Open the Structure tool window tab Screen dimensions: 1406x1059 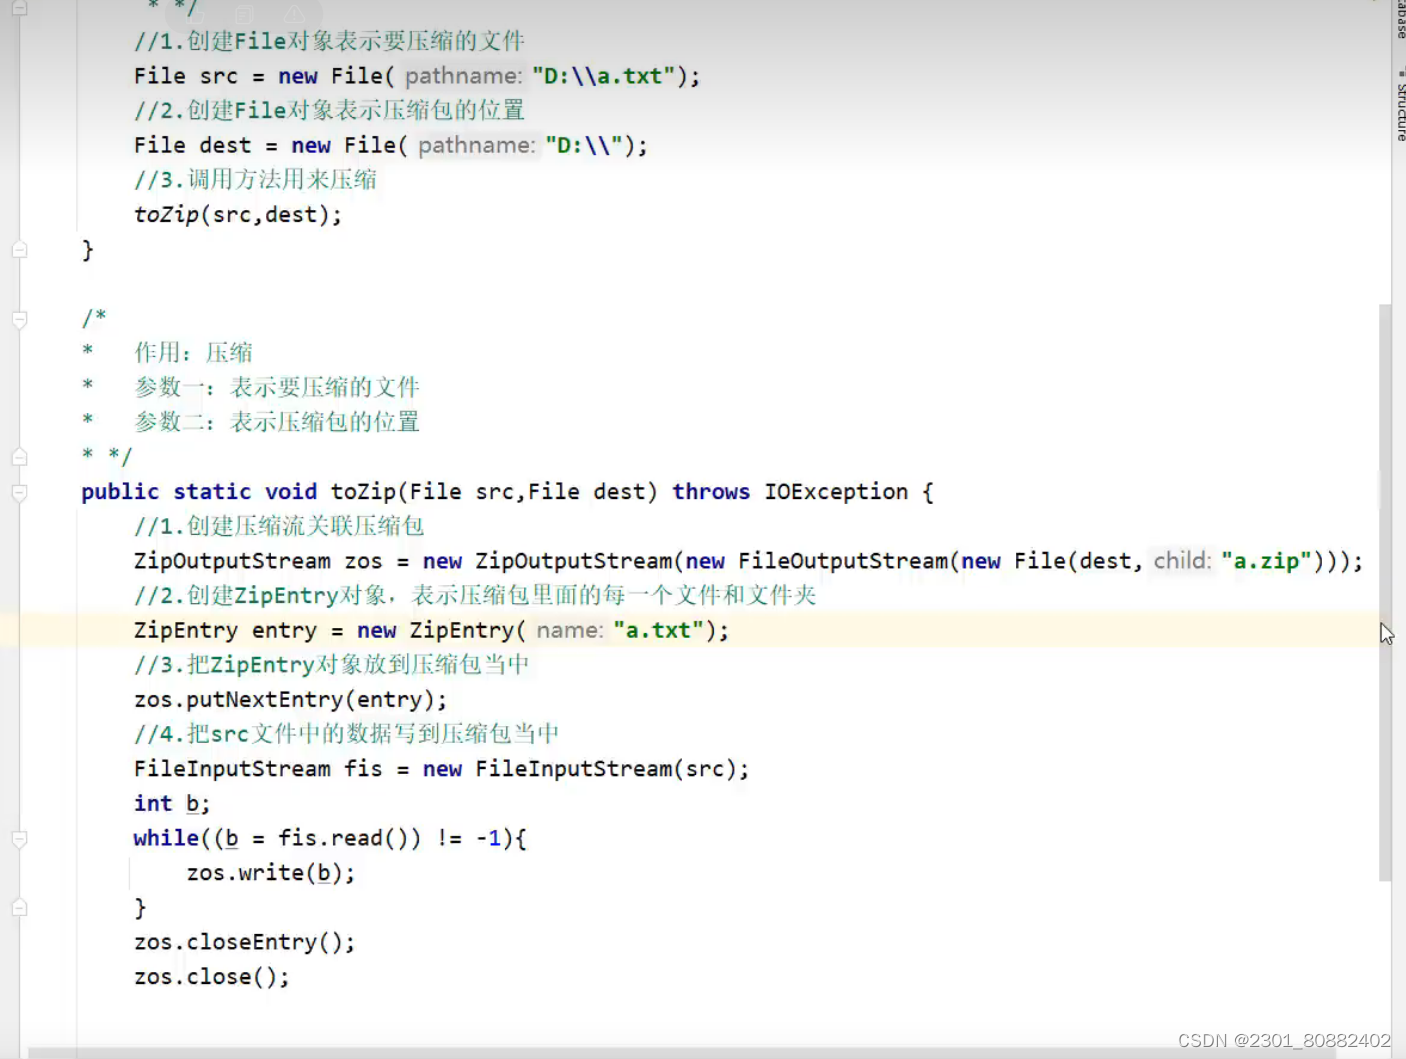(1400, 105)
